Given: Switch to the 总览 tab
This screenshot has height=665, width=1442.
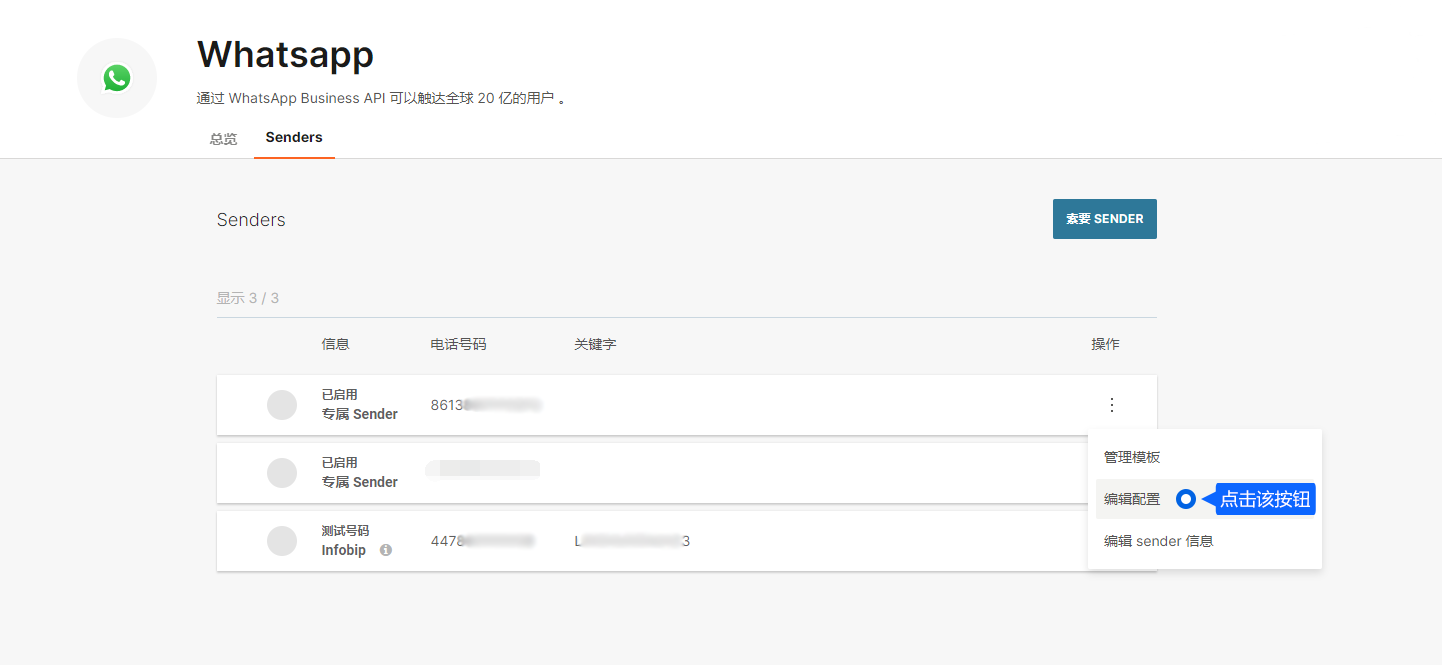Looking at the screenshot, I should tap(223, 139).
